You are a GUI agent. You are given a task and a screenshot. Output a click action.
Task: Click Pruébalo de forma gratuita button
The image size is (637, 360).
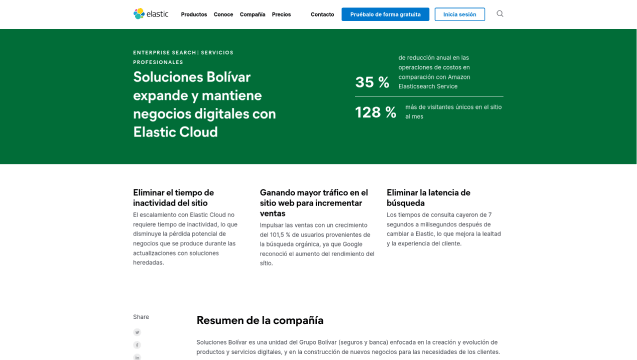tap(385, 14)
